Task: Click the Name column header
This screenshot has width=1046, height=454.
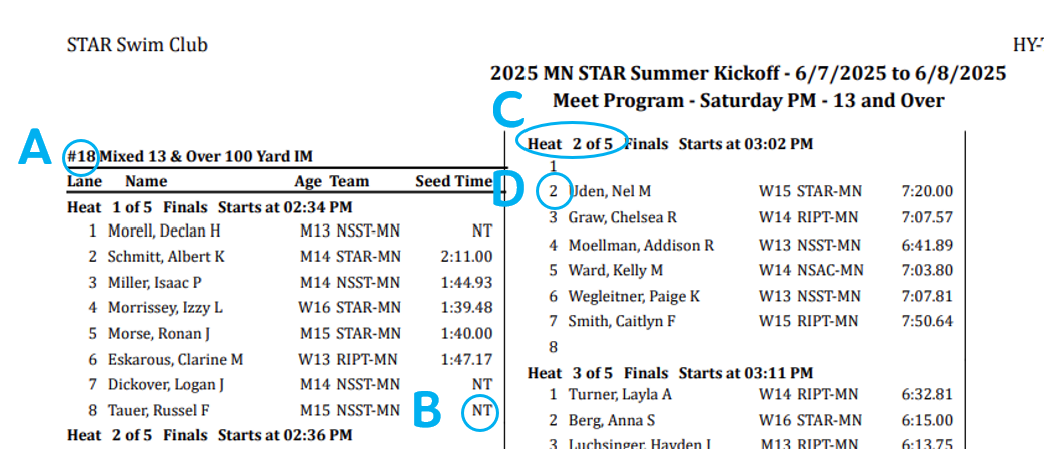Action: (146, 182)
